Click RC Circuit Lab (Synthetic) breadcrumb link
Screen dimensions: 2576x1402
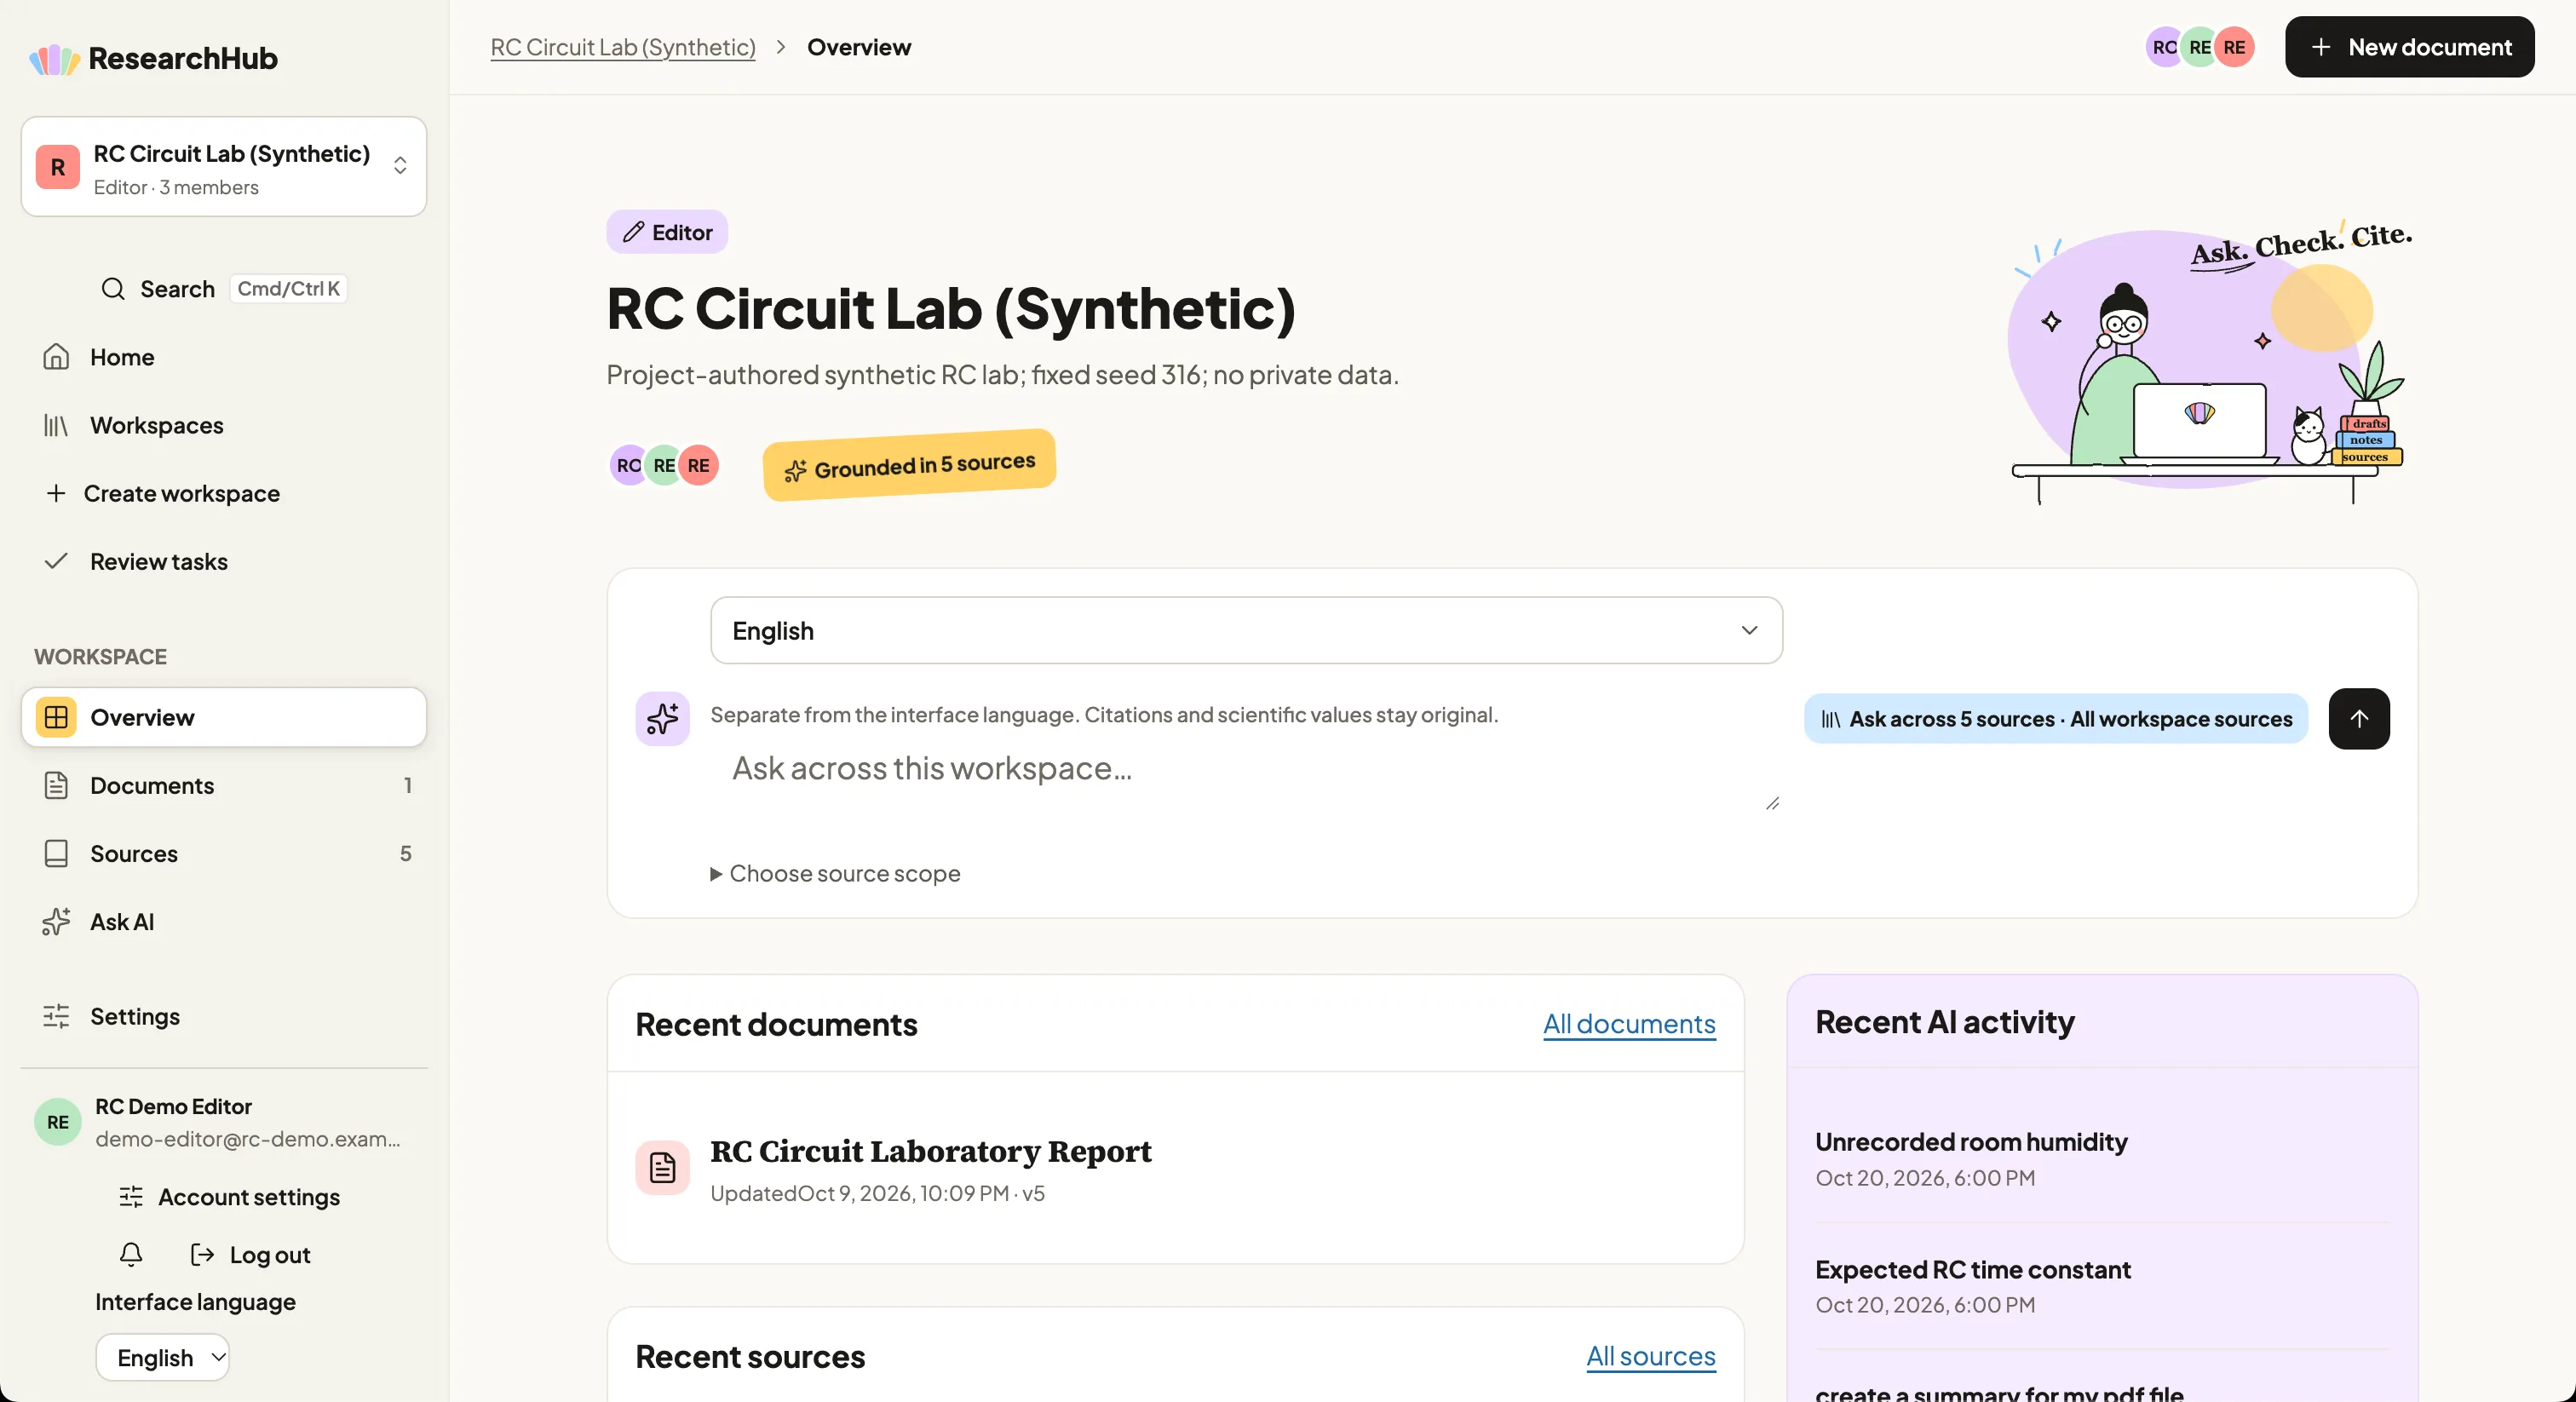tap(622, 47)
